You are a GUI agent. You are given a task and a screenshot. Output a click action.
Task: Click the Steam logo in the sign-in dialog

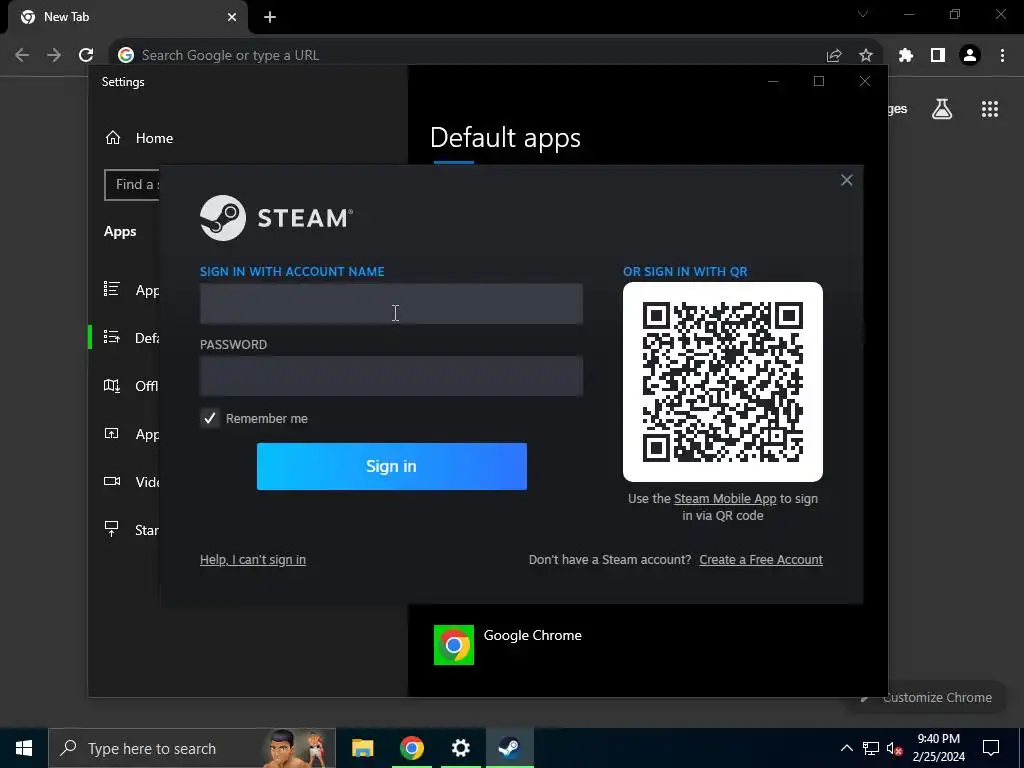pos(276,218)
